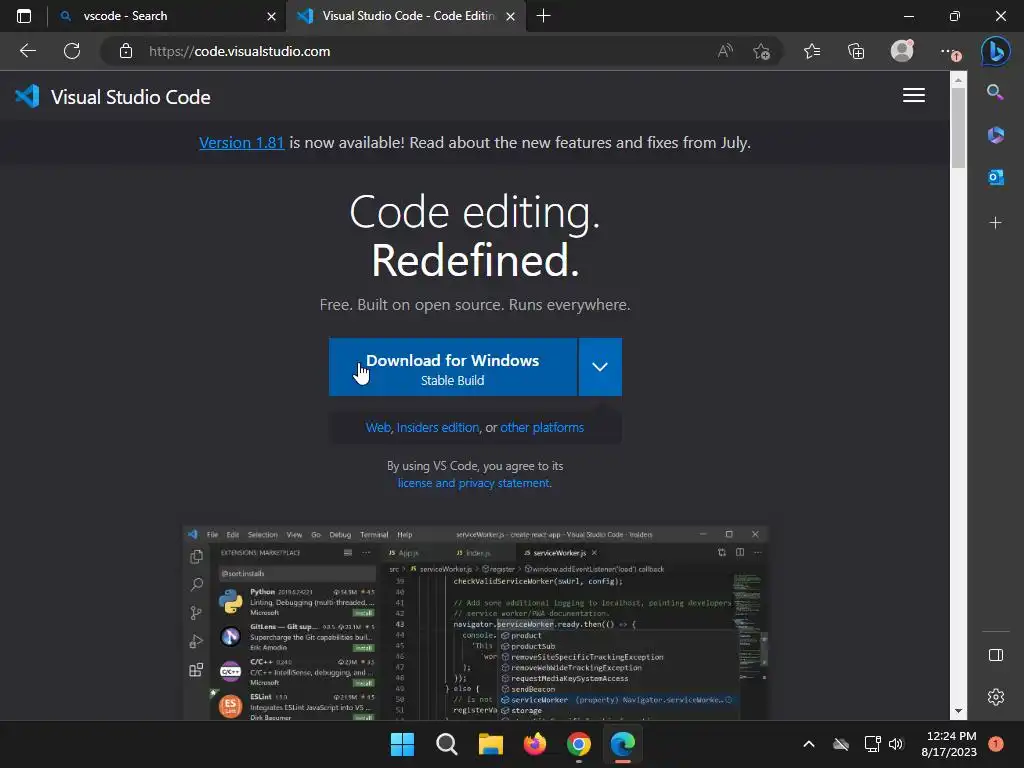The image size is (1024, 768).
Task: Open the network status tray icon
Action: pyautogui.click(x=872, y=744)
